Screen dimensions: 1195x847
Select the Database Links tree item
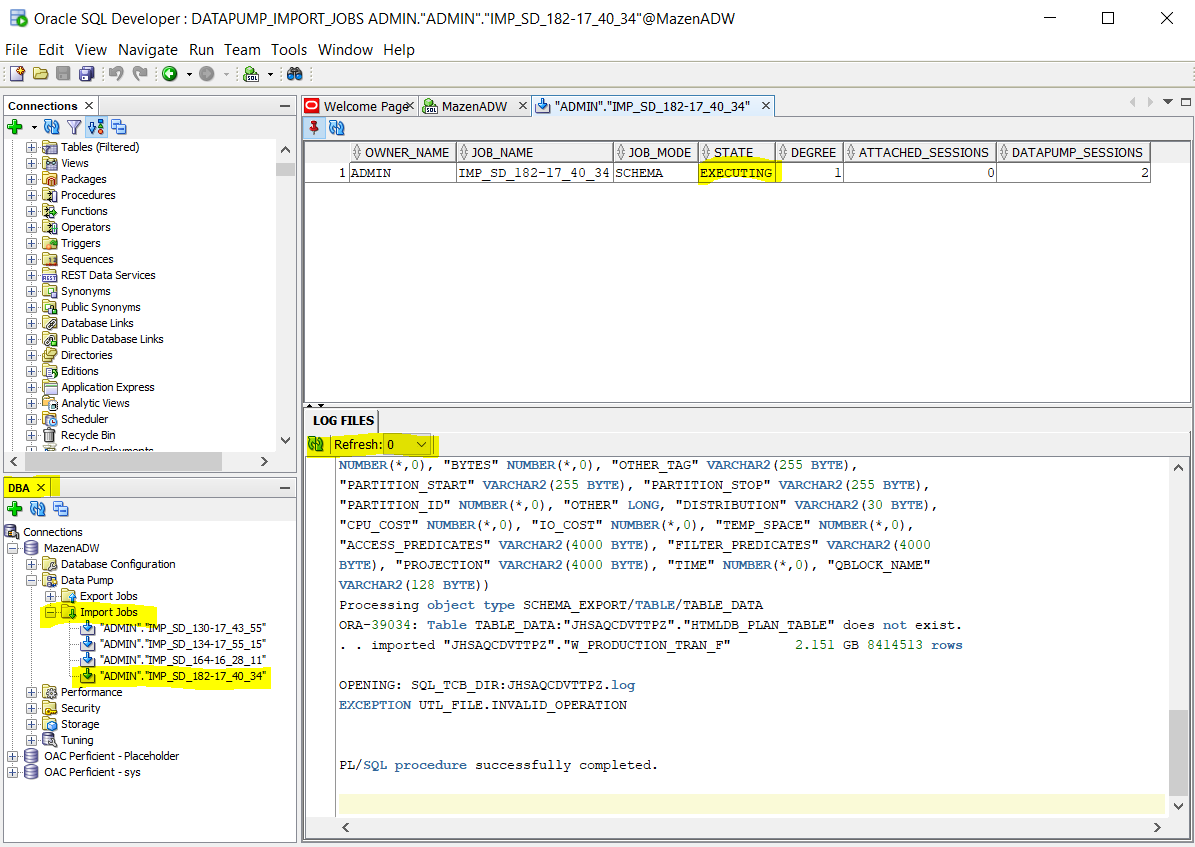coord(97,323)
